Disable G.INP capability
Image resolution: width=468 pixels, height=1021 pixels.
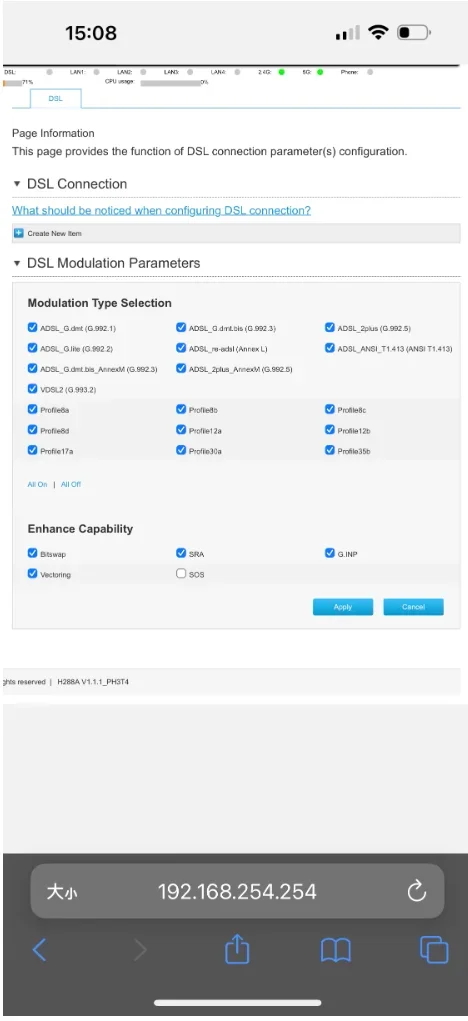point(329,553)
